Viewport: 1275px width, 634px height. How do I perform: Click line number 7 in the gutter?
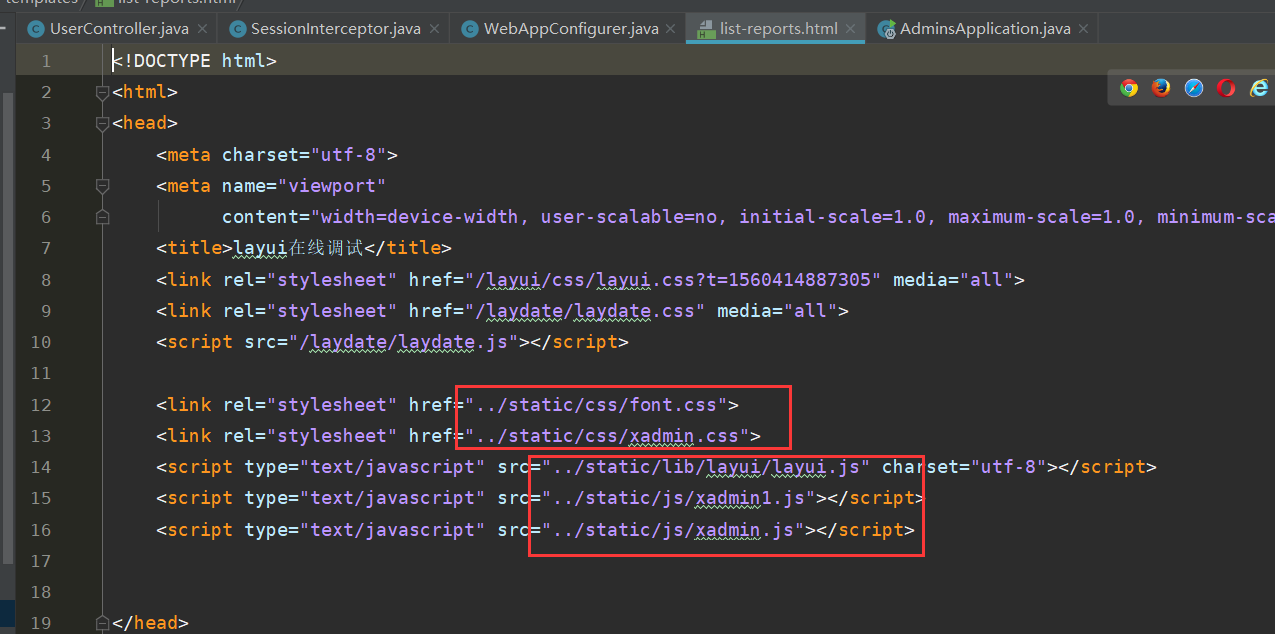click(46, 248)
